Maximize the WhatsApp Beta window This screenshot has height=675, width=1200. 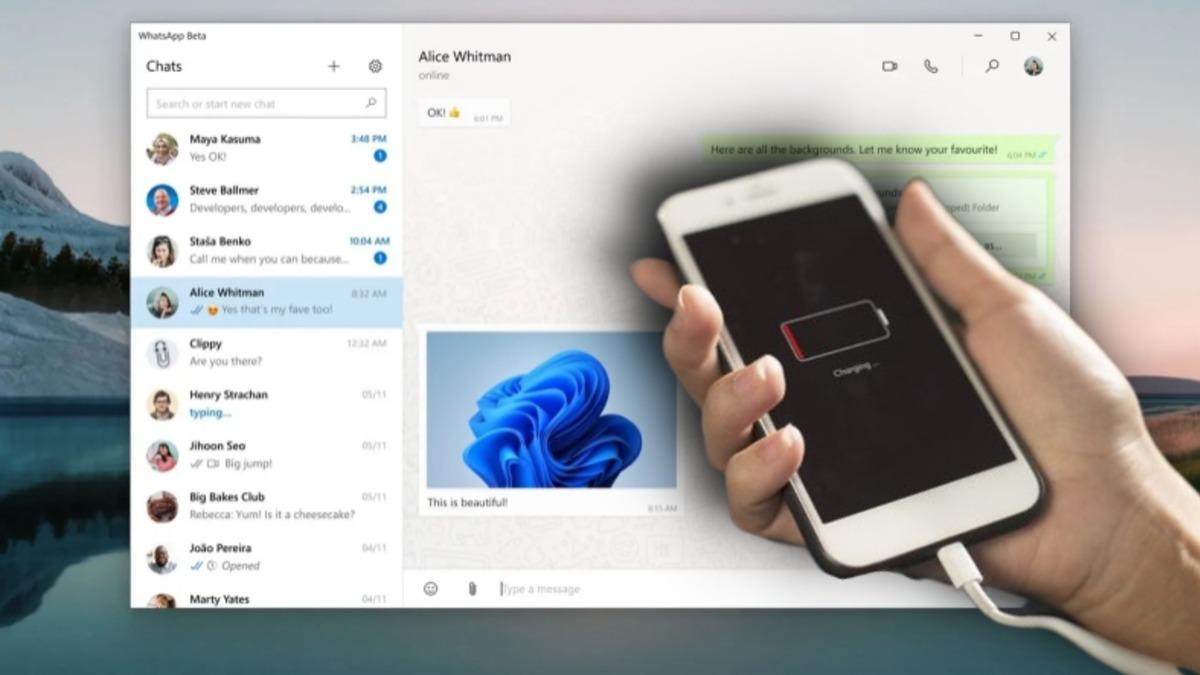1015,36
